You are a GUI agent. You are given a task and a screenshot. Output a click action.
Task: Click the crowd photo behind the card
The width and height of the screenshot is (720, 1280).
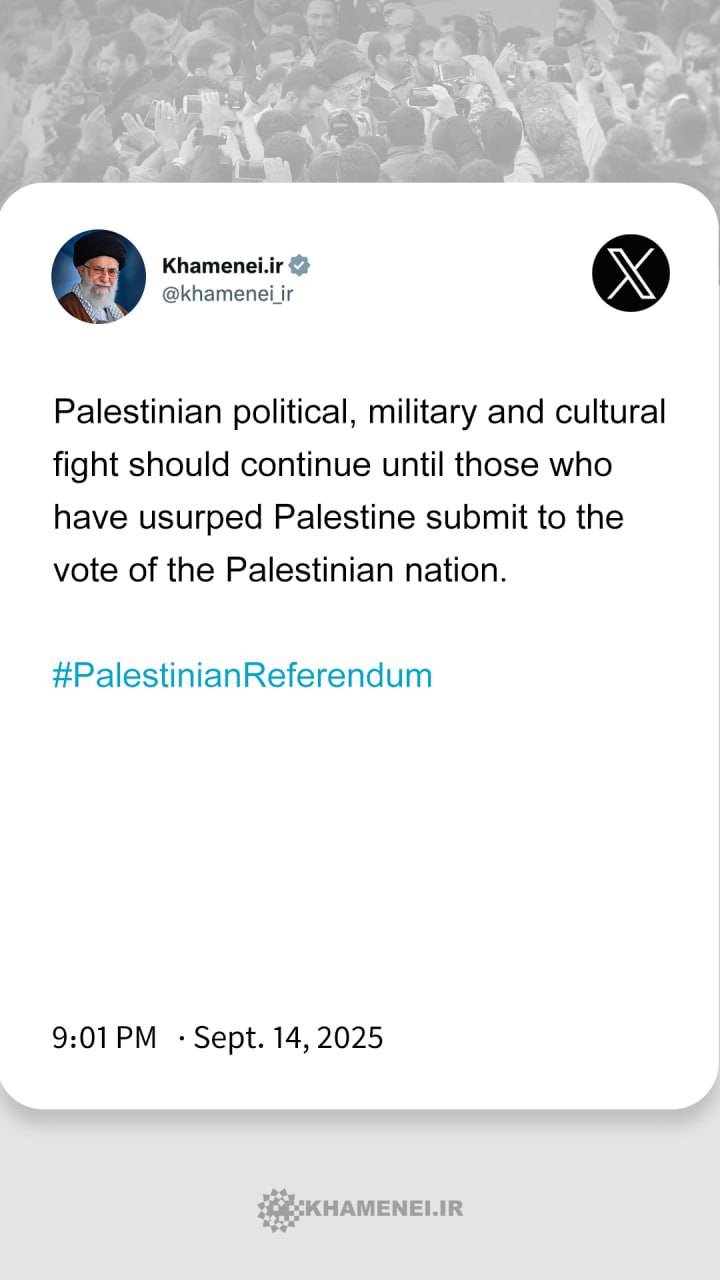(x=360, y=90)
